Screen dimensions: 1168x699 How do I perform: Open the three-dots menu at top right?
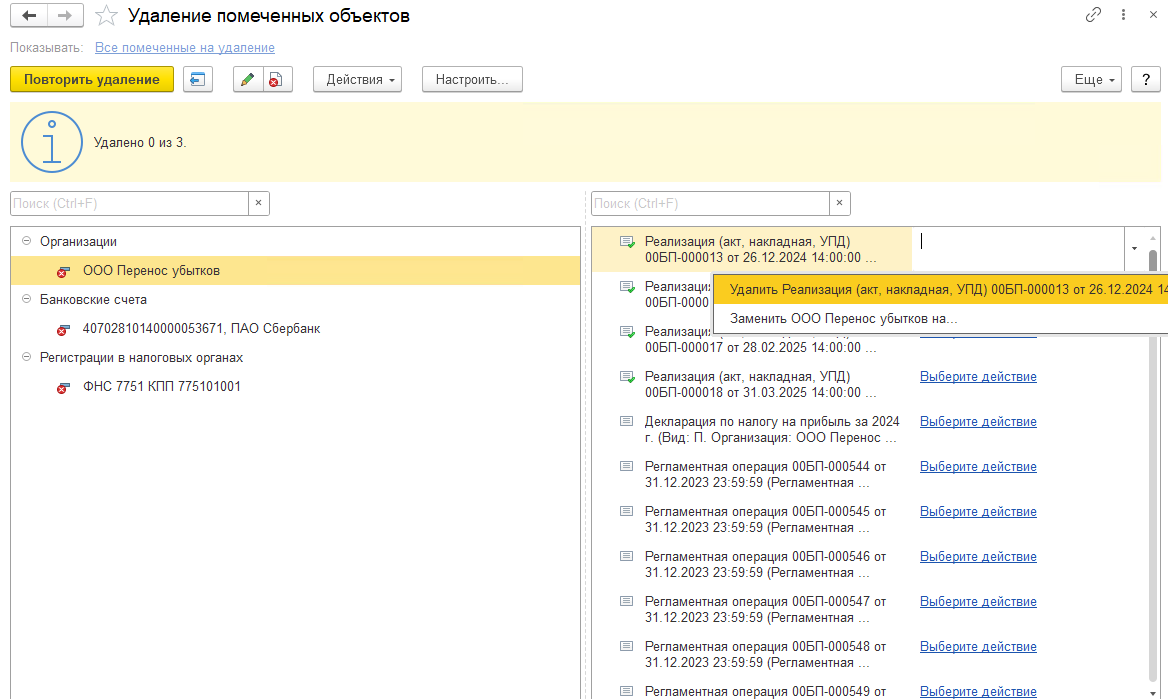[1124, 16]
